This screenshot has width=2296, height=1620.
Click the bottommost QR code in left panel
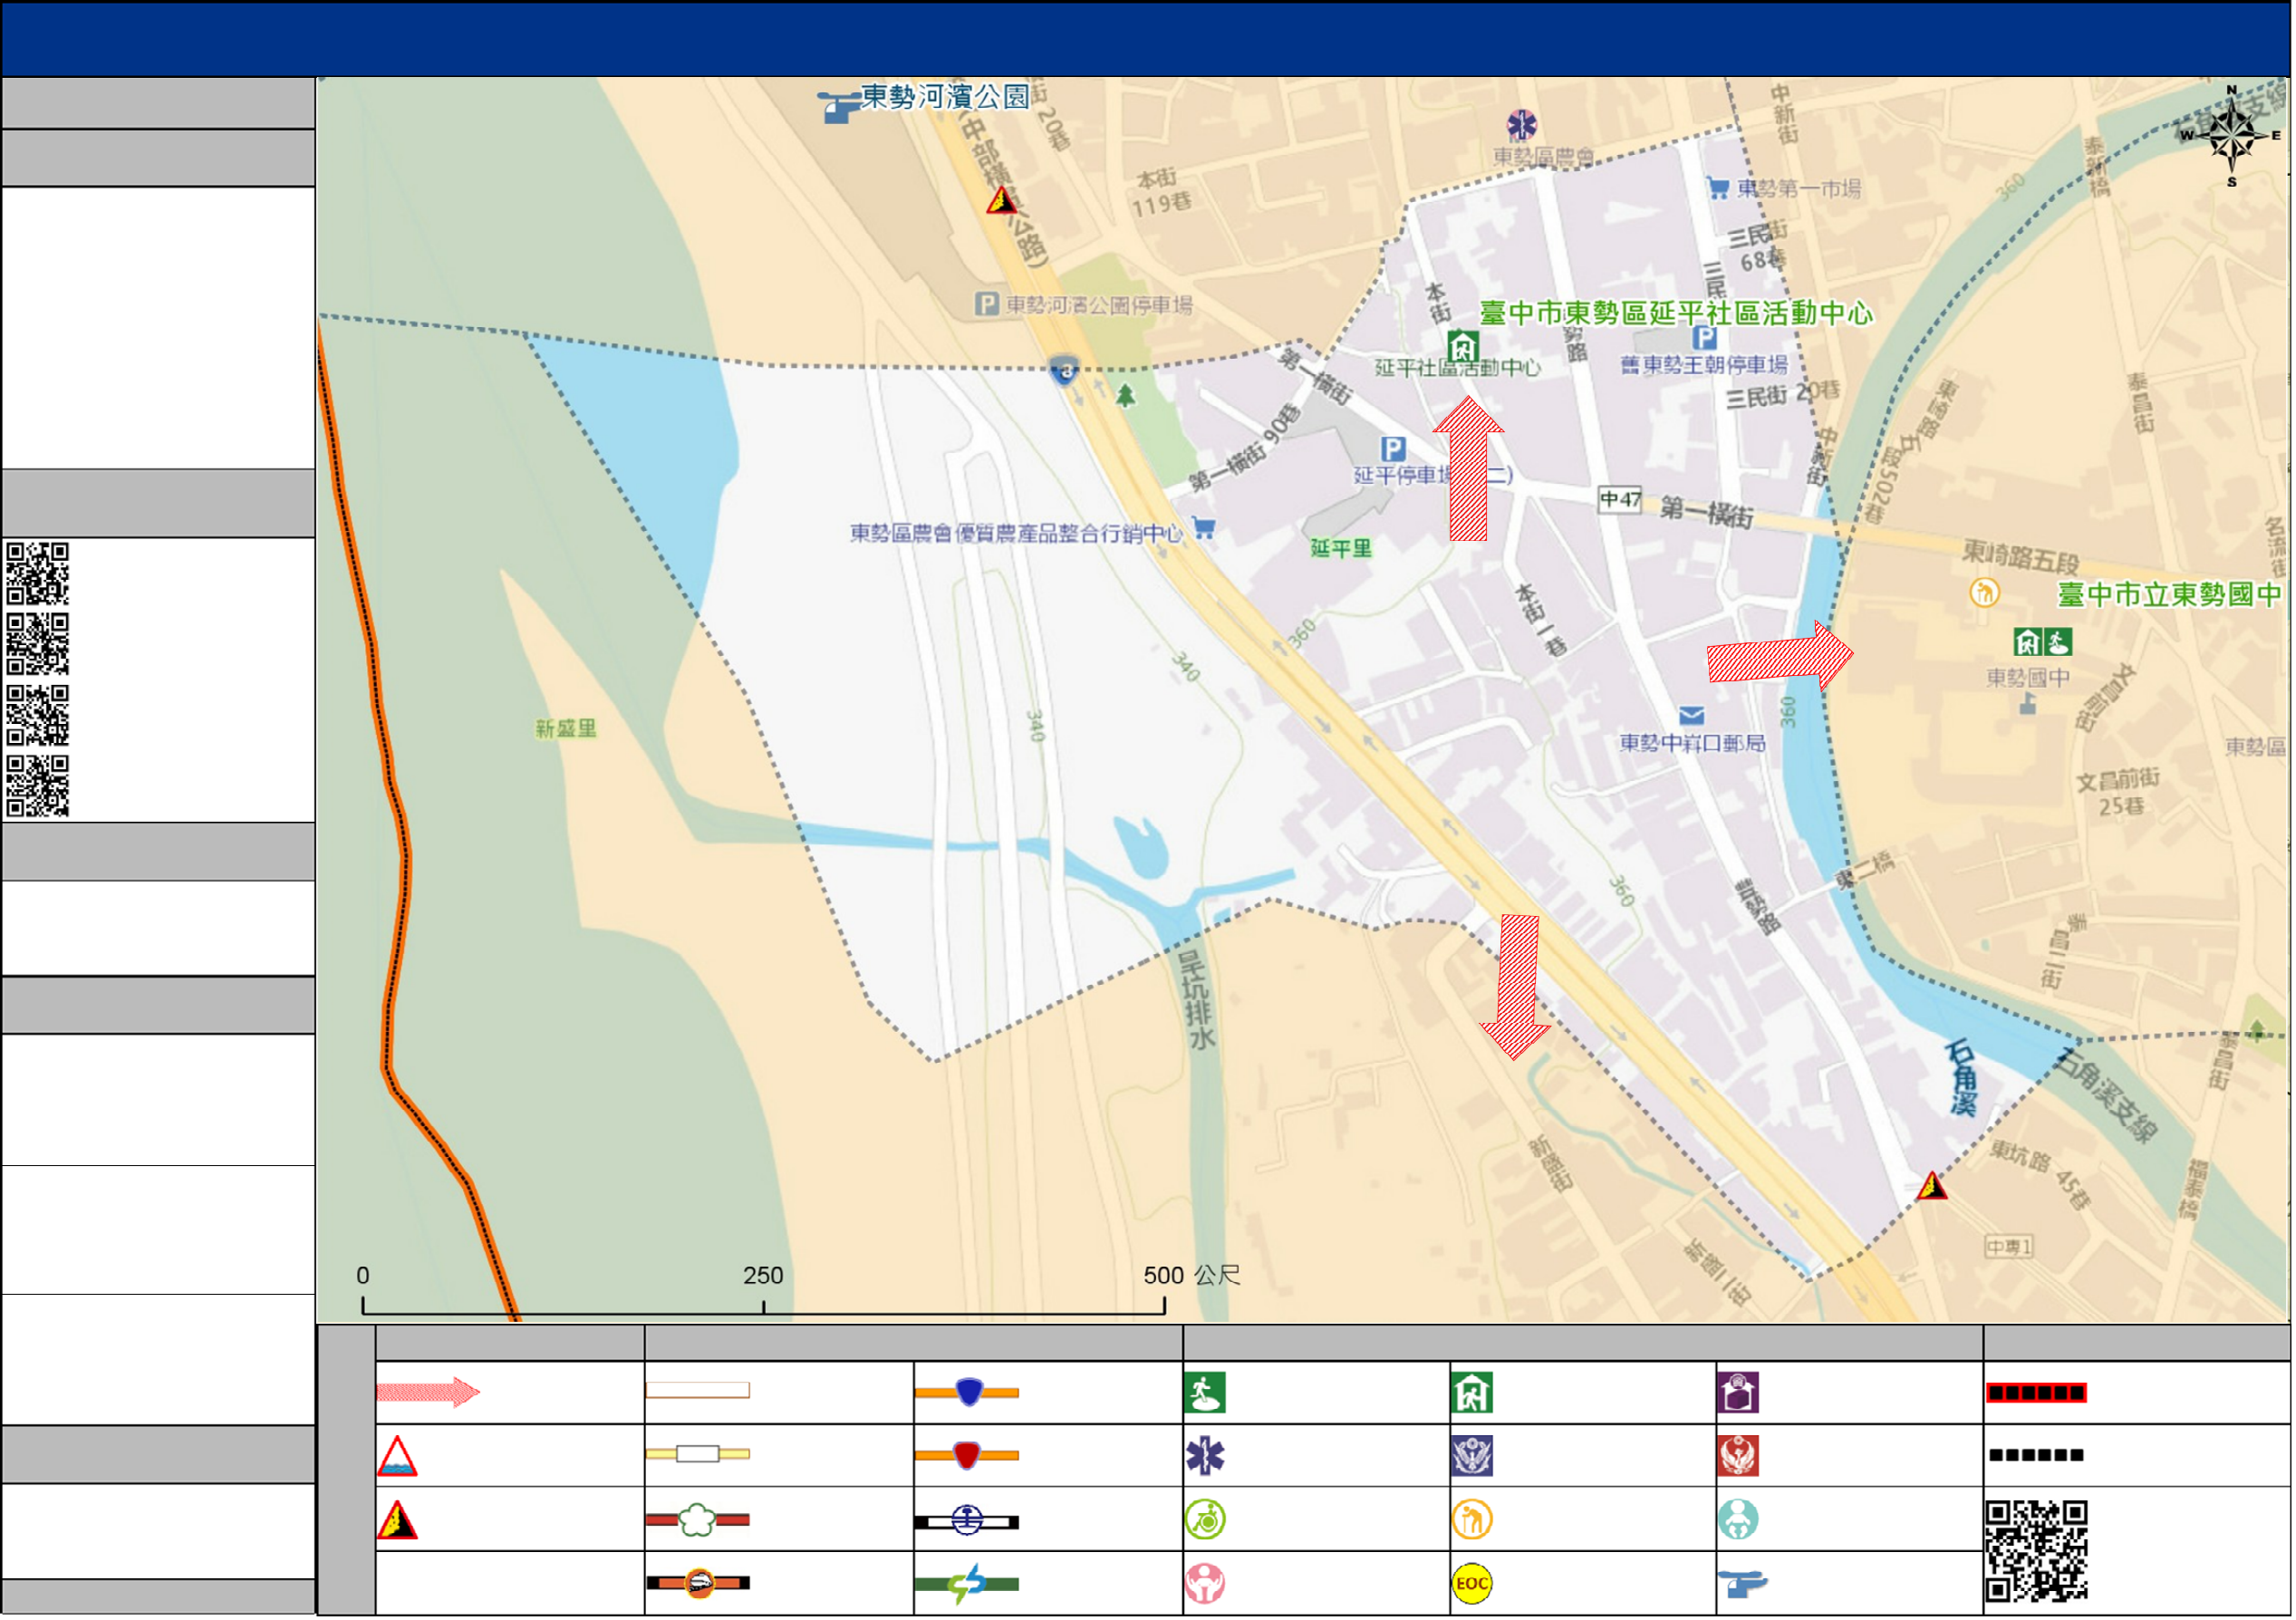click(37, 786)
